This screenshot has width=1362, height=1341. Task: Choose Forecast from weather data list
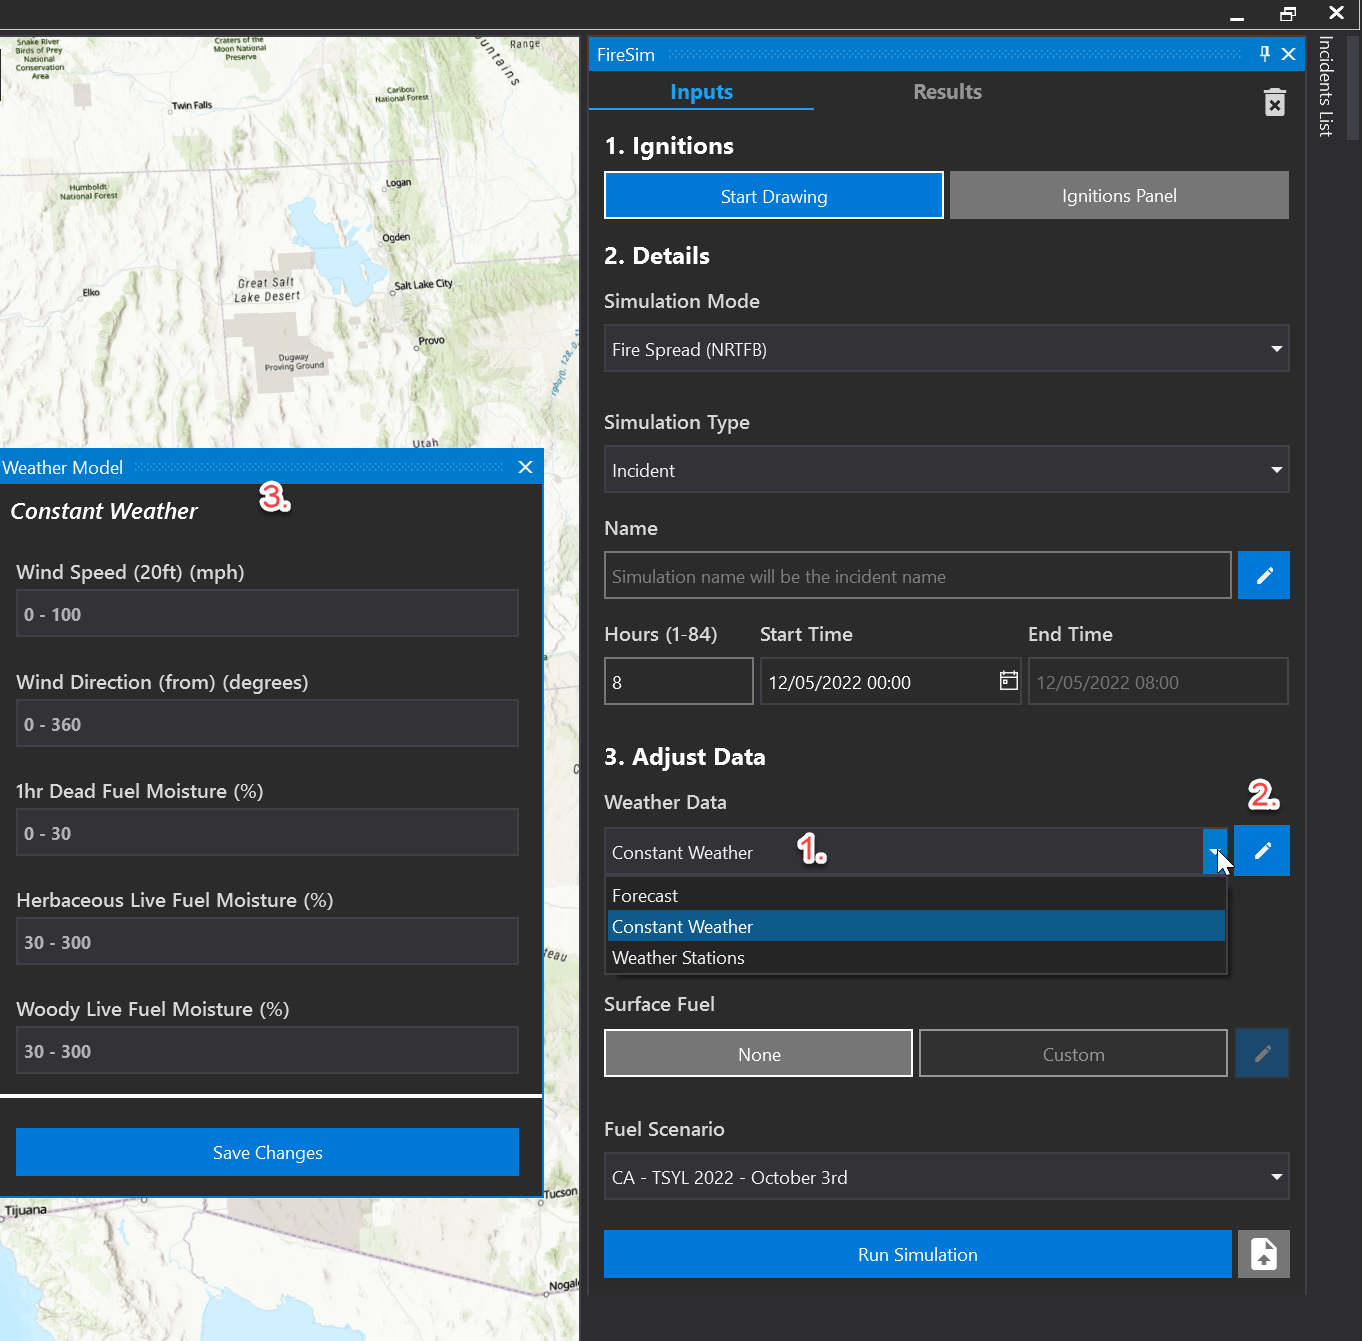(645, 896)
